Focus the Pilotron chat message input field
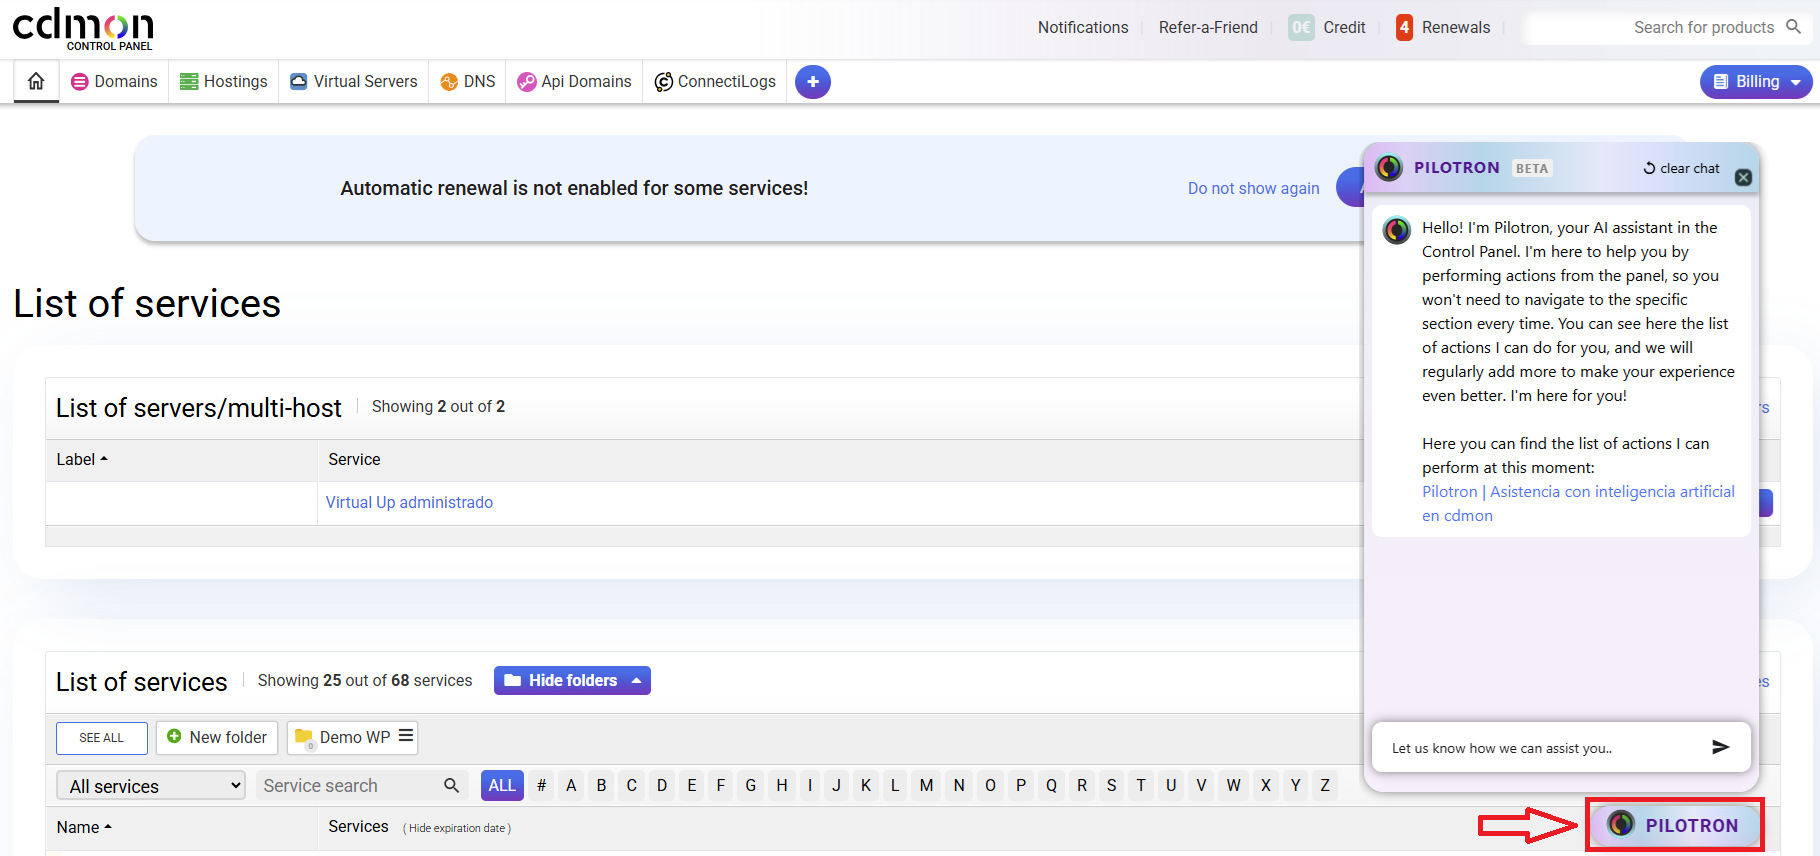Image resolution: width=1820 pixels, height=856 pixels. click(x=1540, y=748)
